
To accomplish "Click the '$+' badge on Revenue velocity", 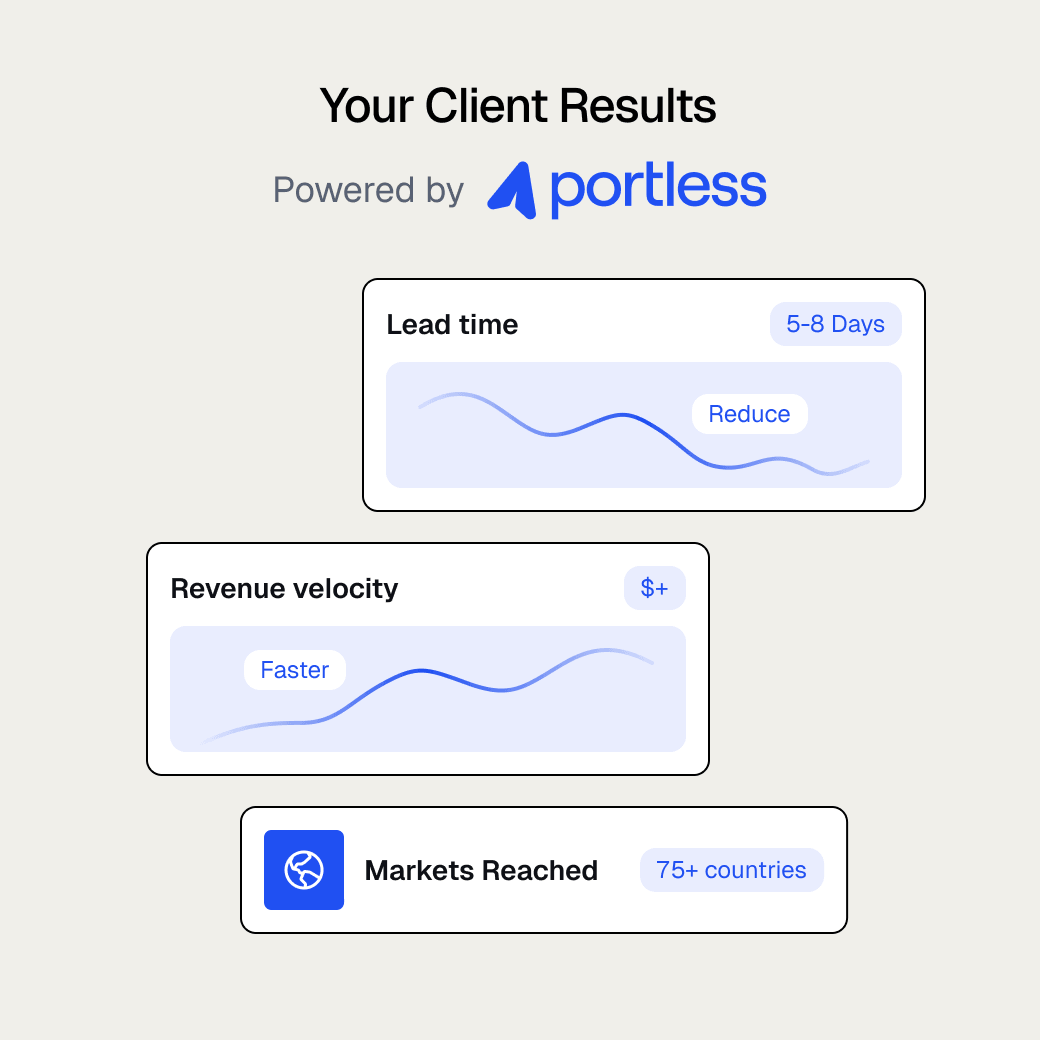I will click(654, 588).
